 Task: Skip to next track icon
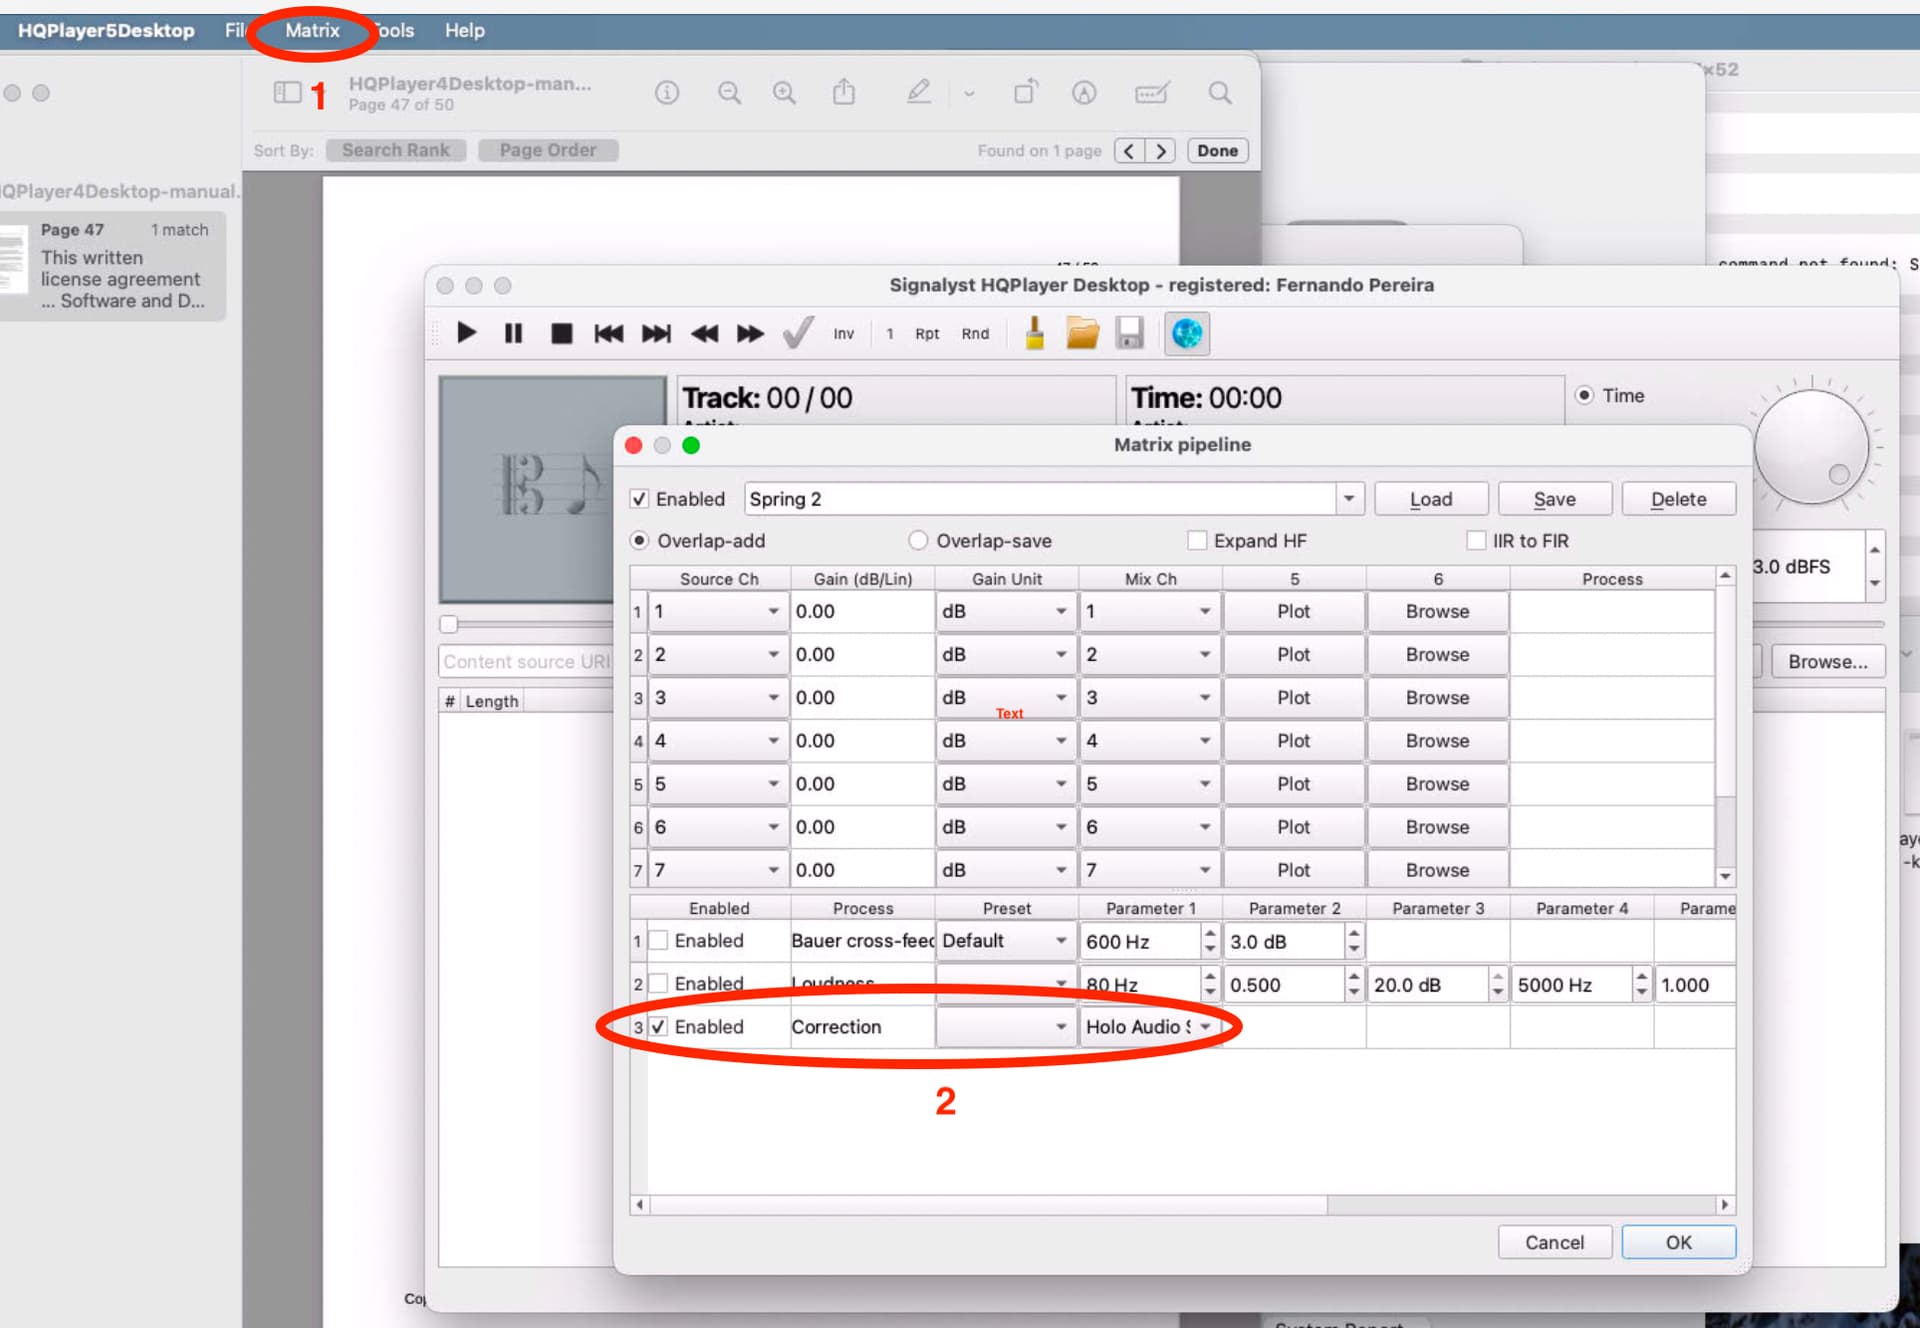tap(656, 333)
